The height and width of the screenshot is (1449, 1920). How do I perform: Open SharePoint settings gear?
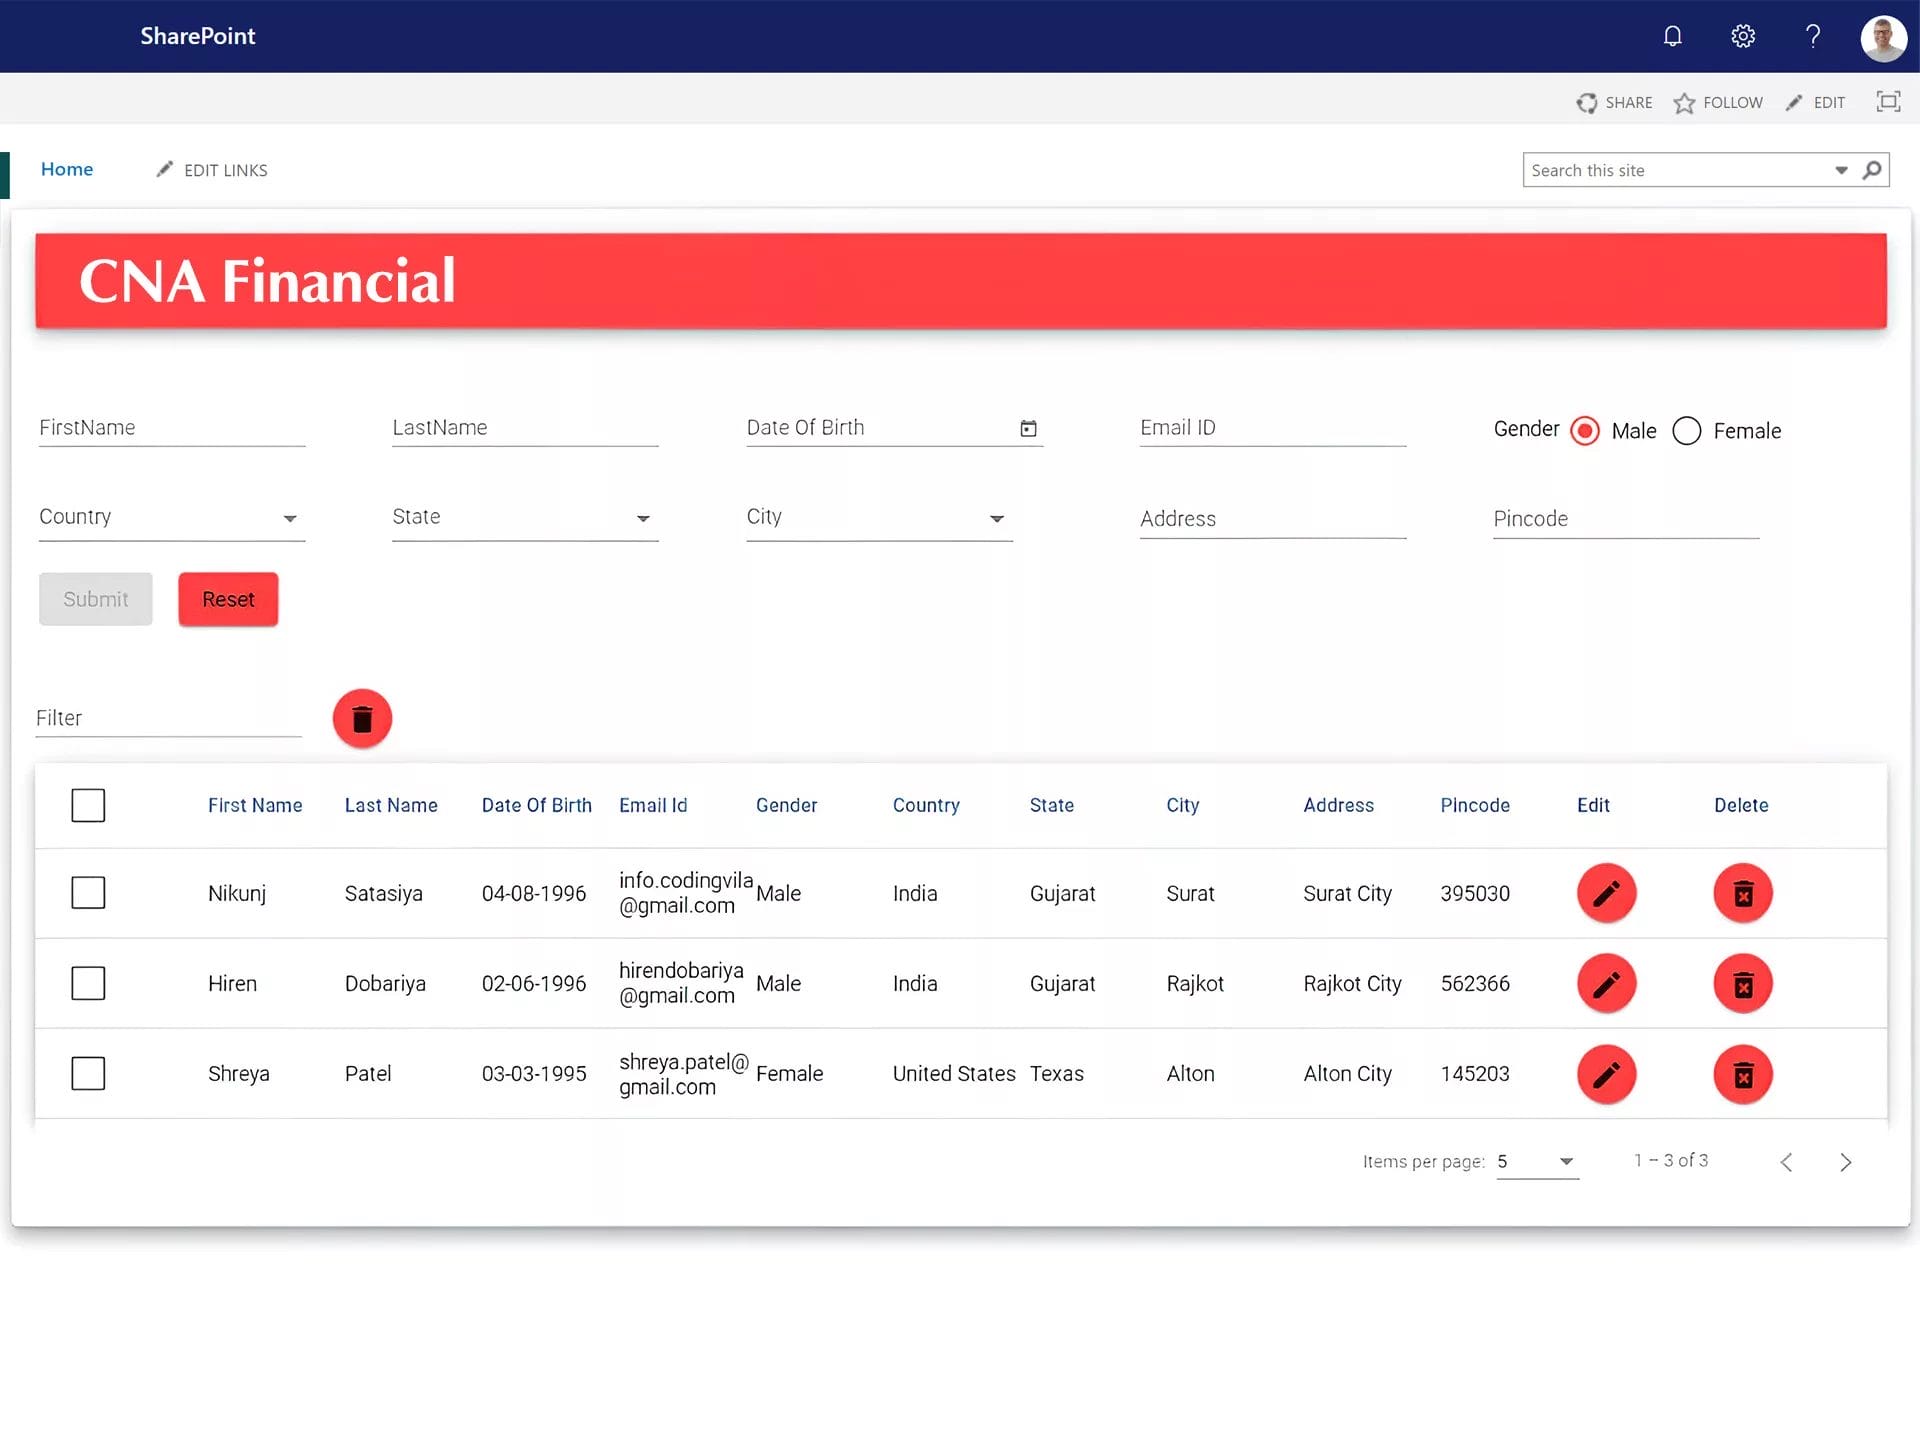tap(1742, 36)
